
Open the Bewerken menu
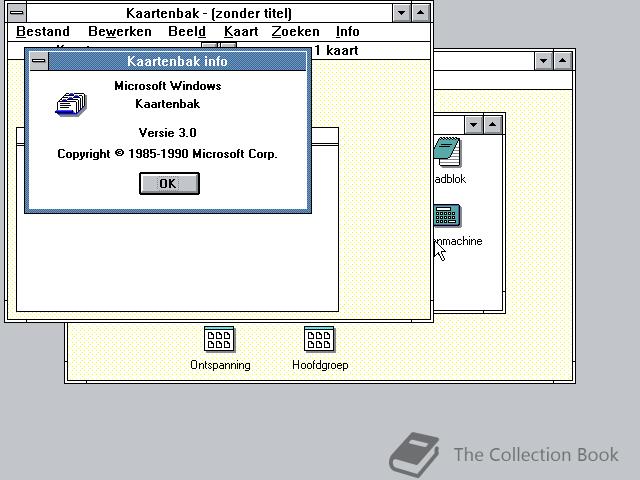(120, 31)
